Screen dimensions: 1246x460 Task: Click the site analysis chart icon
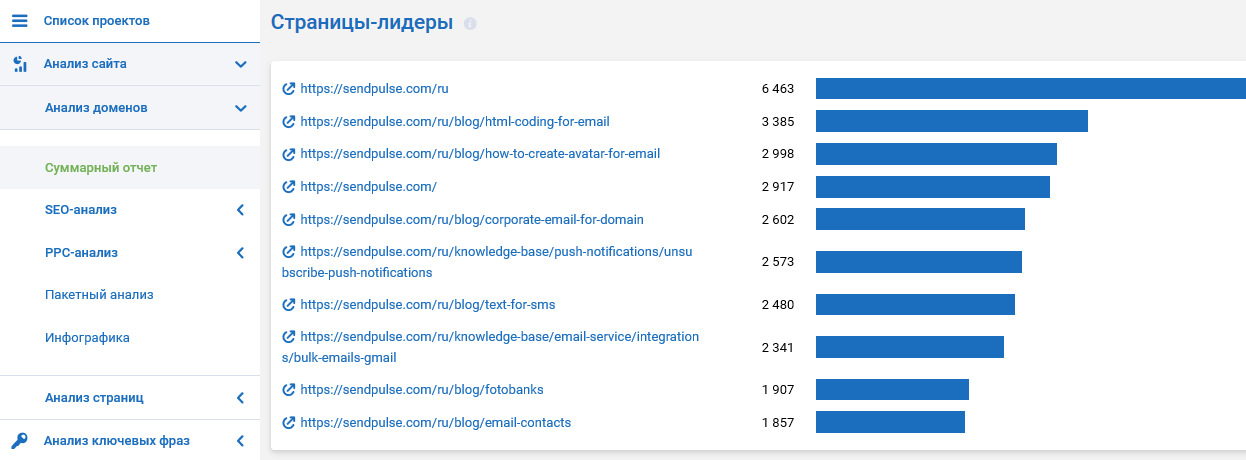(x=20, y=64)
